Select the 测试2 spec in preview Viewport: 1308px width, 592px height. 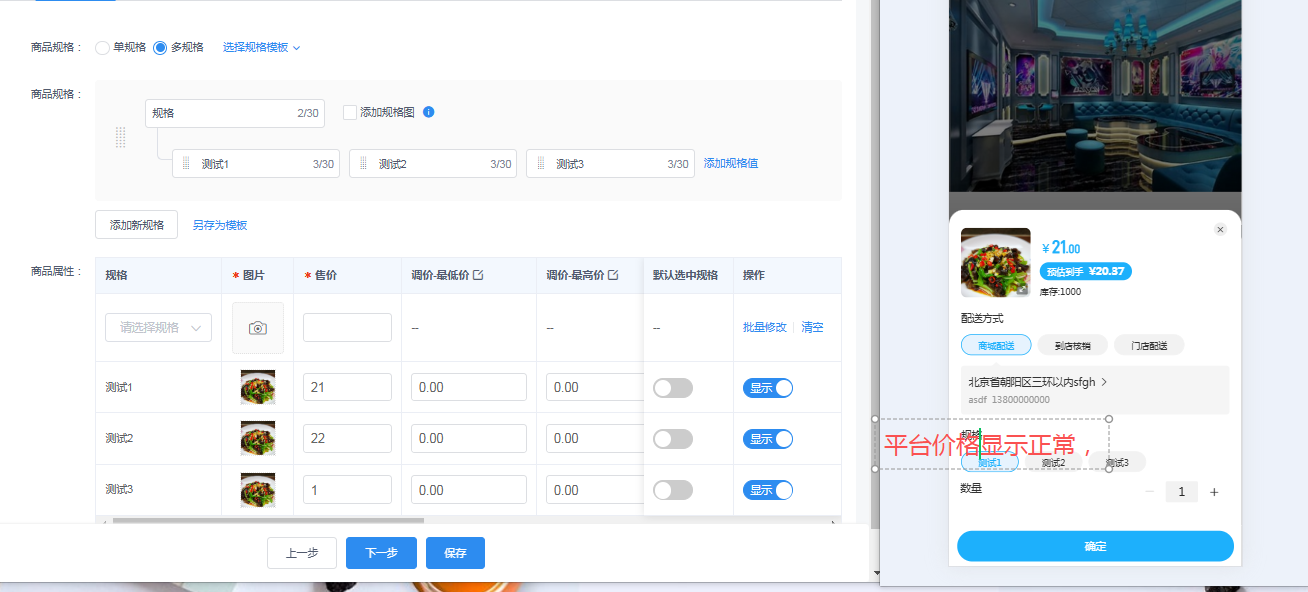coord(1053,462)
